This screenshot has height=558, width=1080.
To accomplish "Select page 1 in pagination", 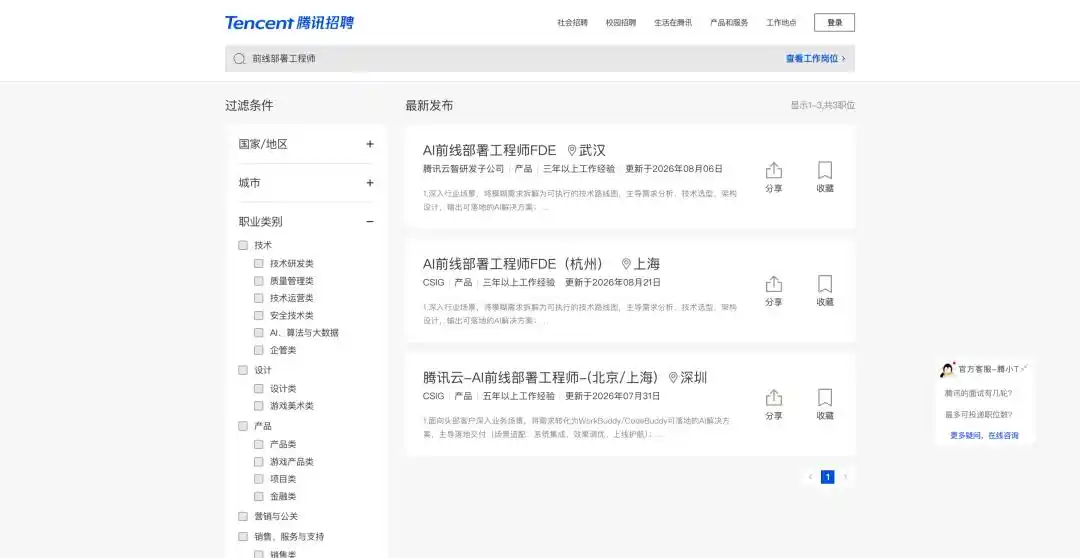I will pos(827,477).
